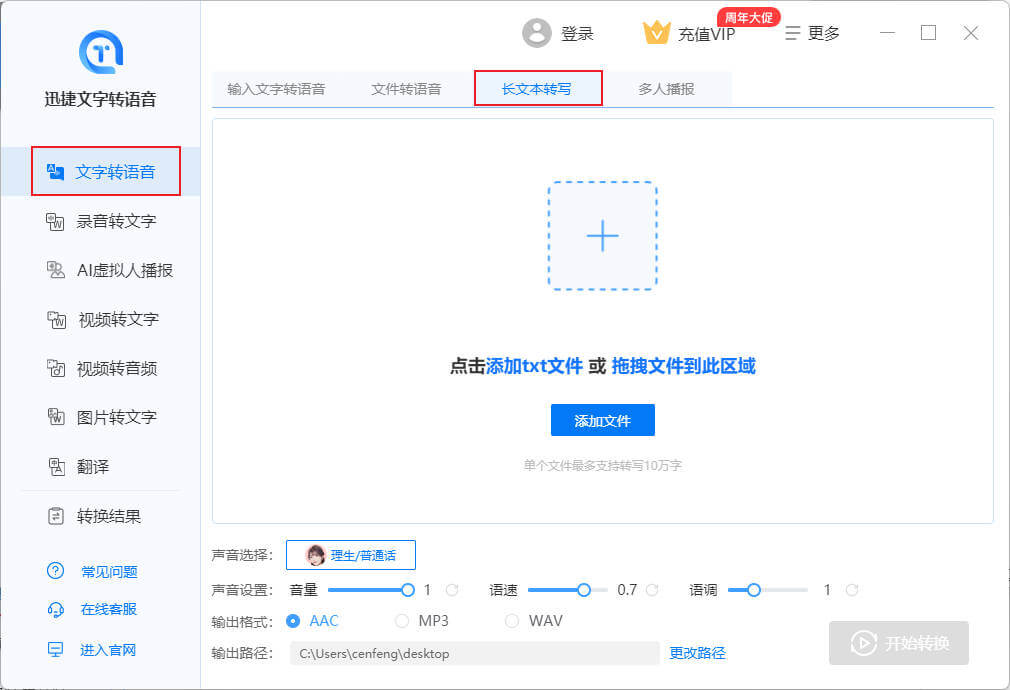Select the 视频转文字 sidebar icon

(56, 320)
